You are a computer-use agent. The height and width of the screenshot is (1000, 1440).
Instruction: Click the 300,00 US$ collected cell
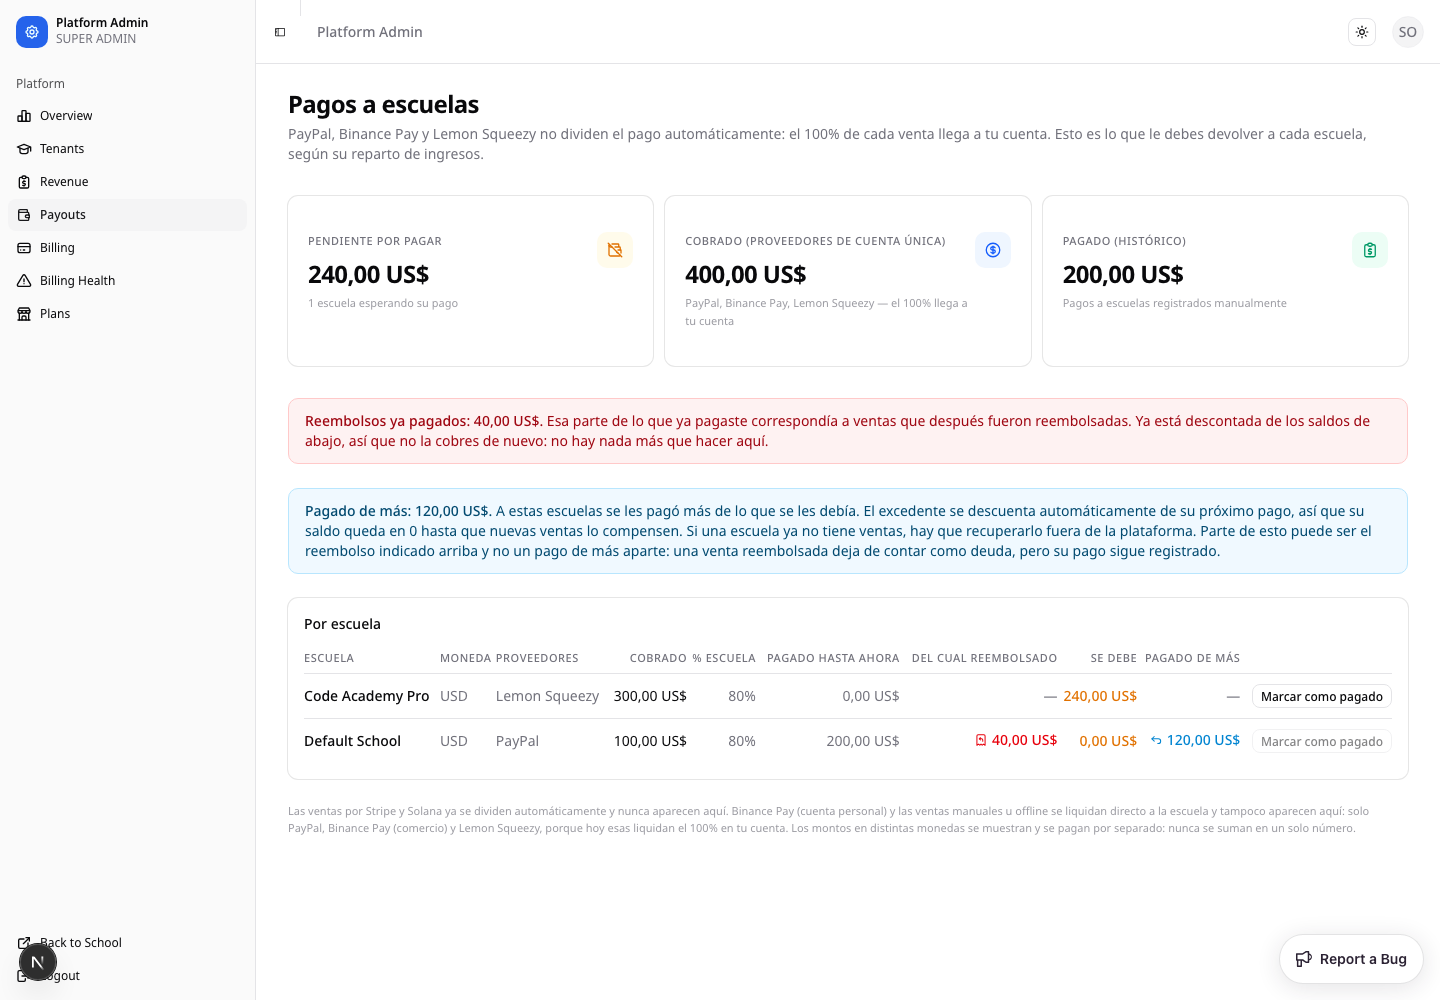(650, 696)
